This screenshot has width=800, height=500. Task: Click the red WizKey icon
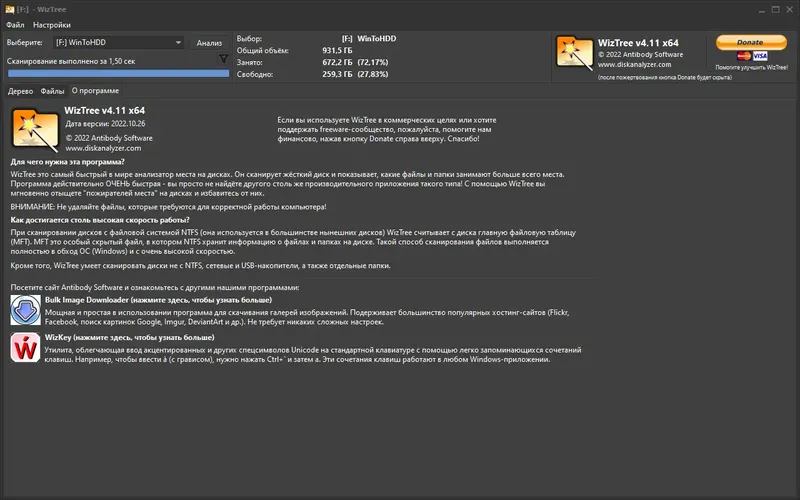(x=26, y=347)
